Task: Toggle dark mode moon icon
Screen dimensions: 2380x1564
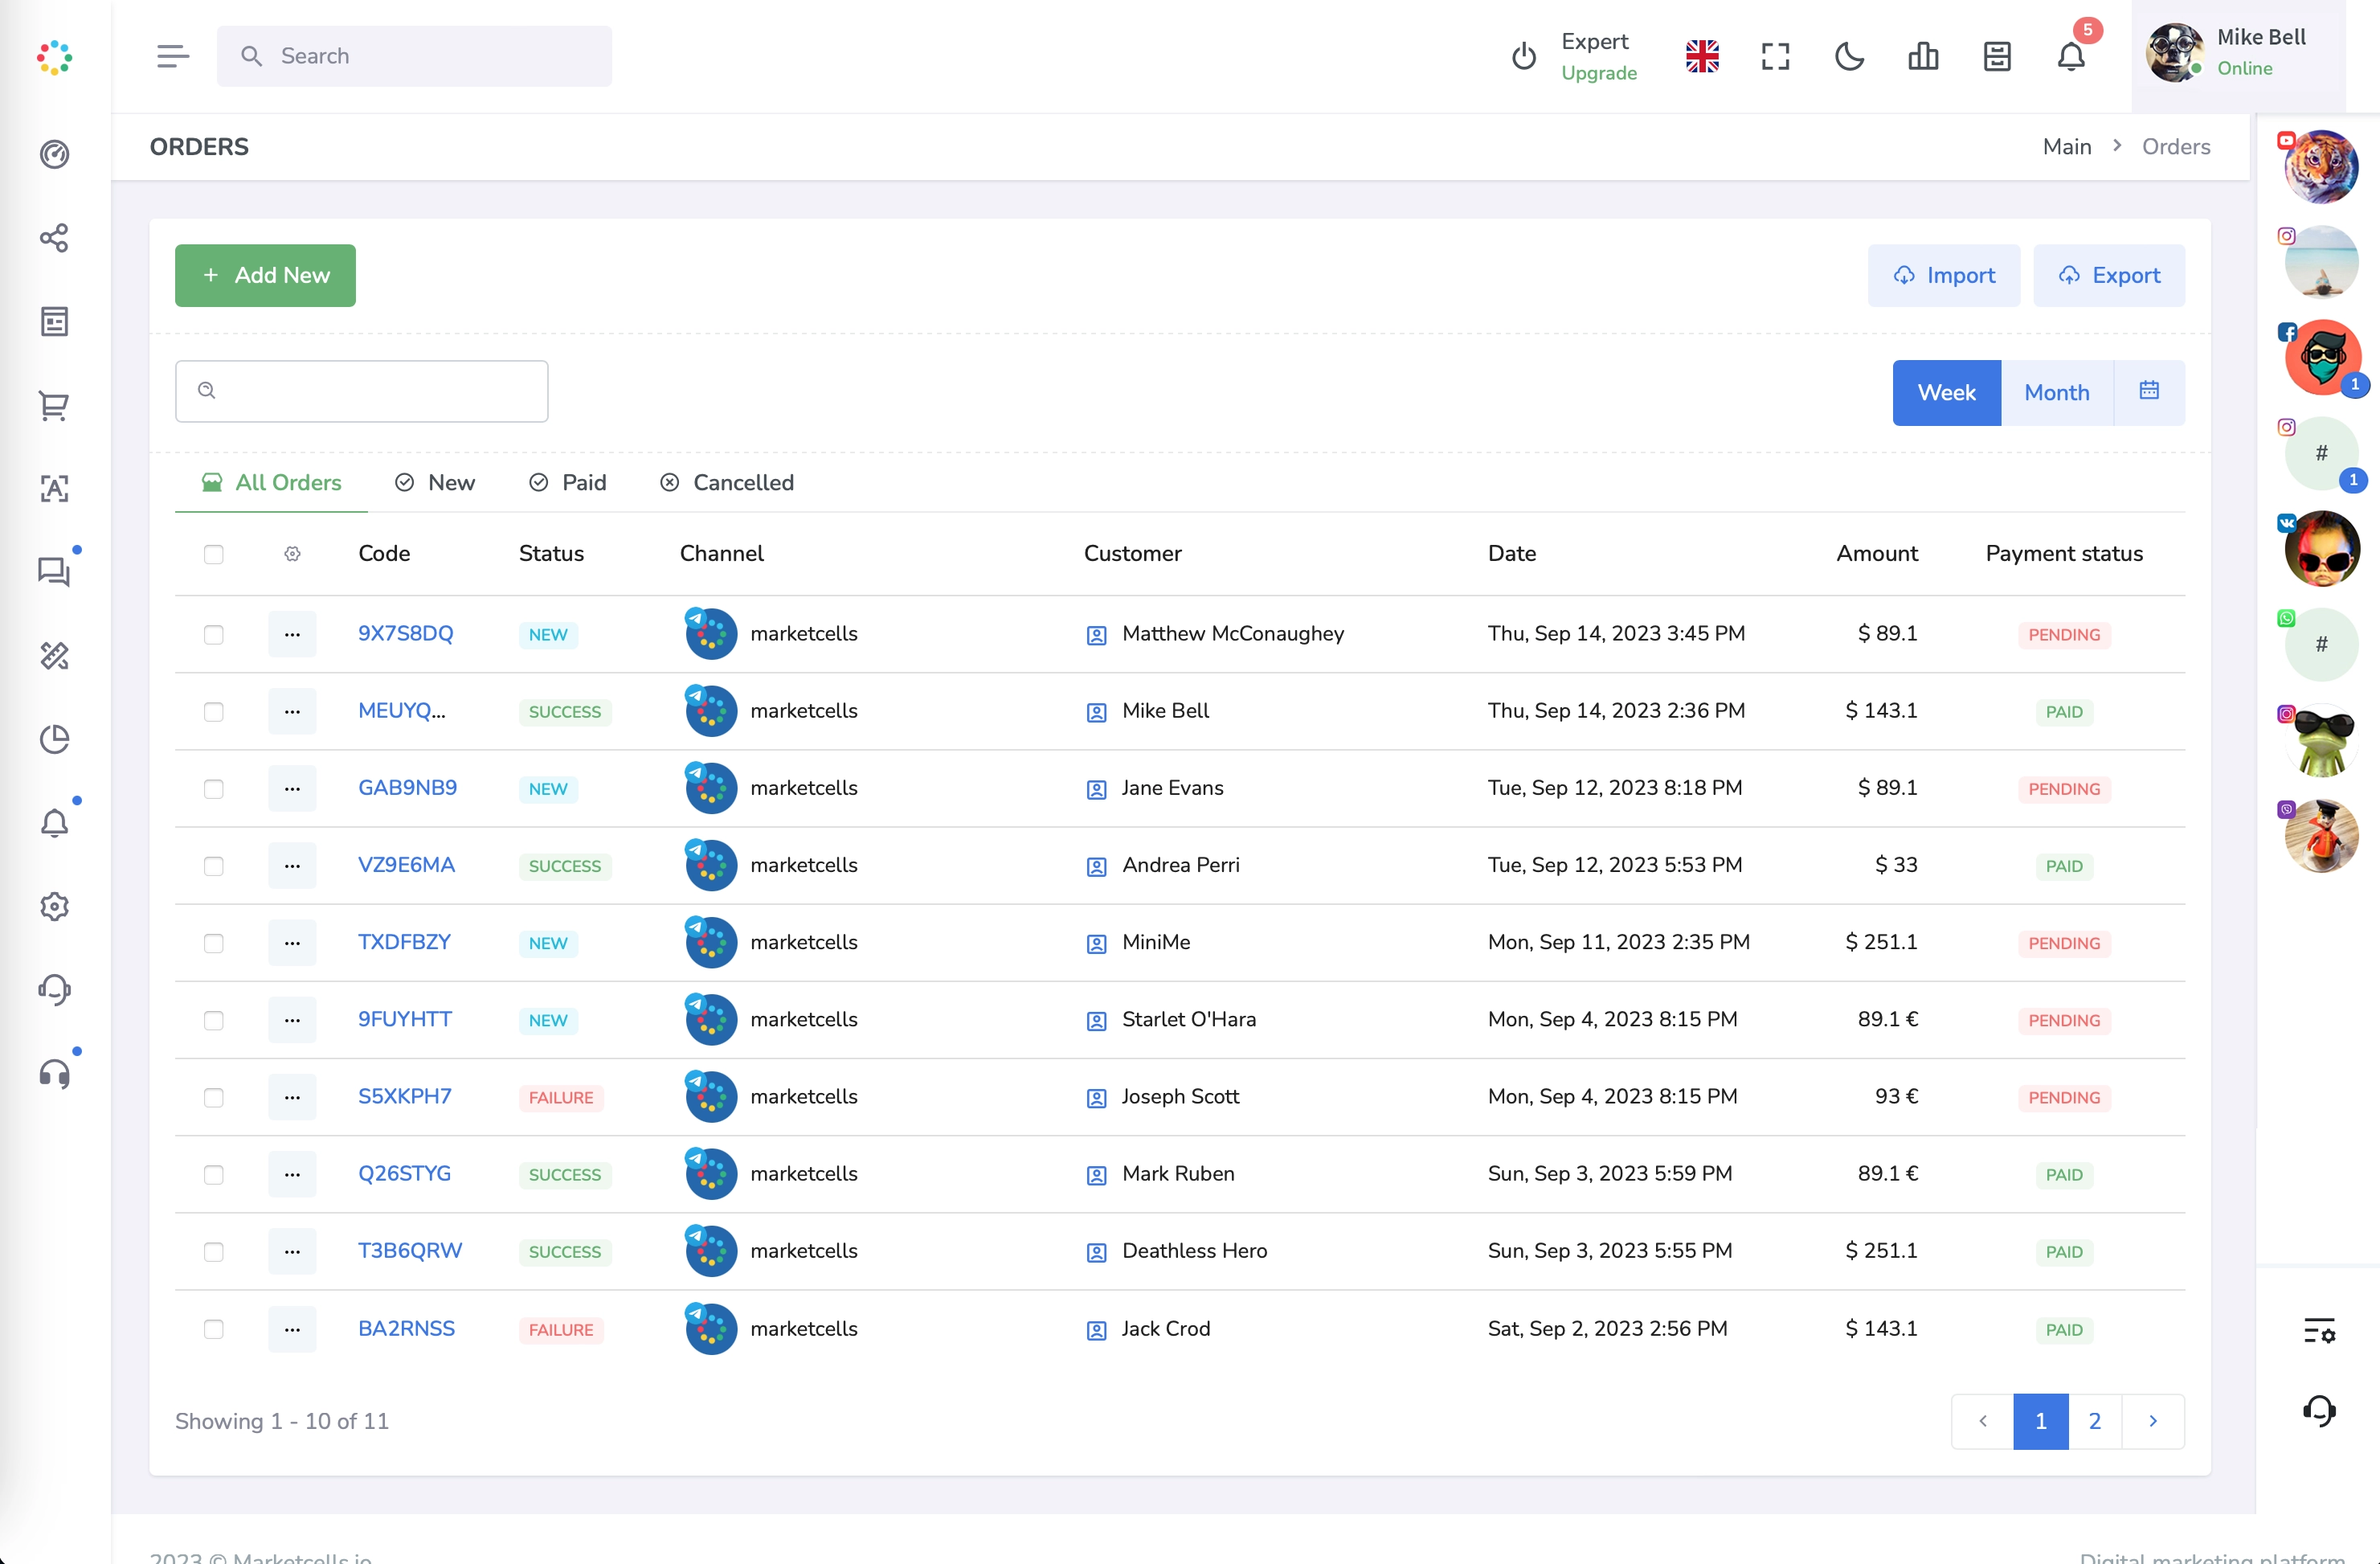Action: point(1849,57)
